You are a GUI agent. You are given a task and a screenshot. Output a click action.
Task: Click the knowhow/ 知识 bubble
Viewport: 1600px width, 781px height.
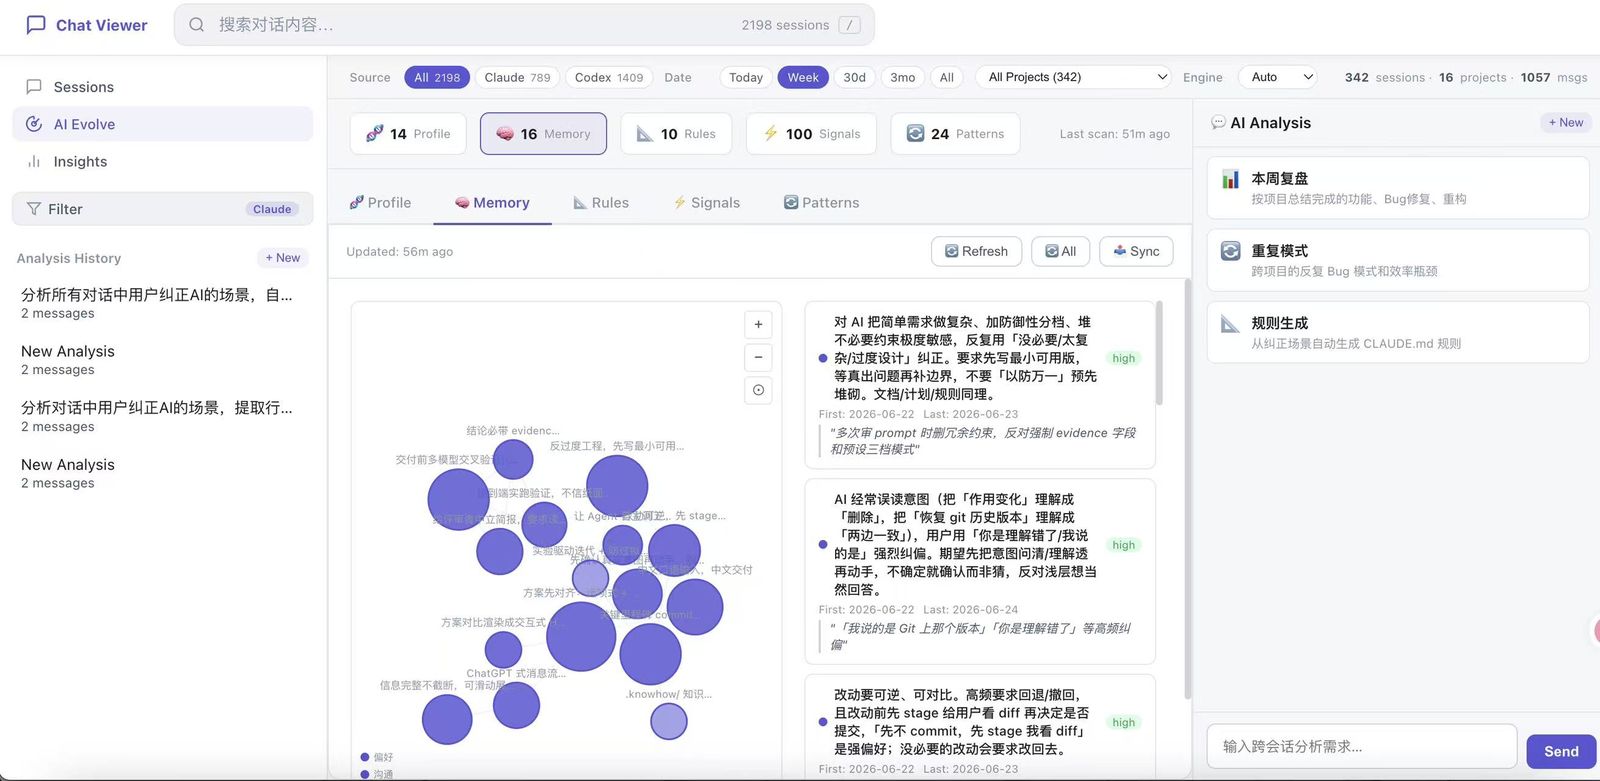click(x=669, y=721)
